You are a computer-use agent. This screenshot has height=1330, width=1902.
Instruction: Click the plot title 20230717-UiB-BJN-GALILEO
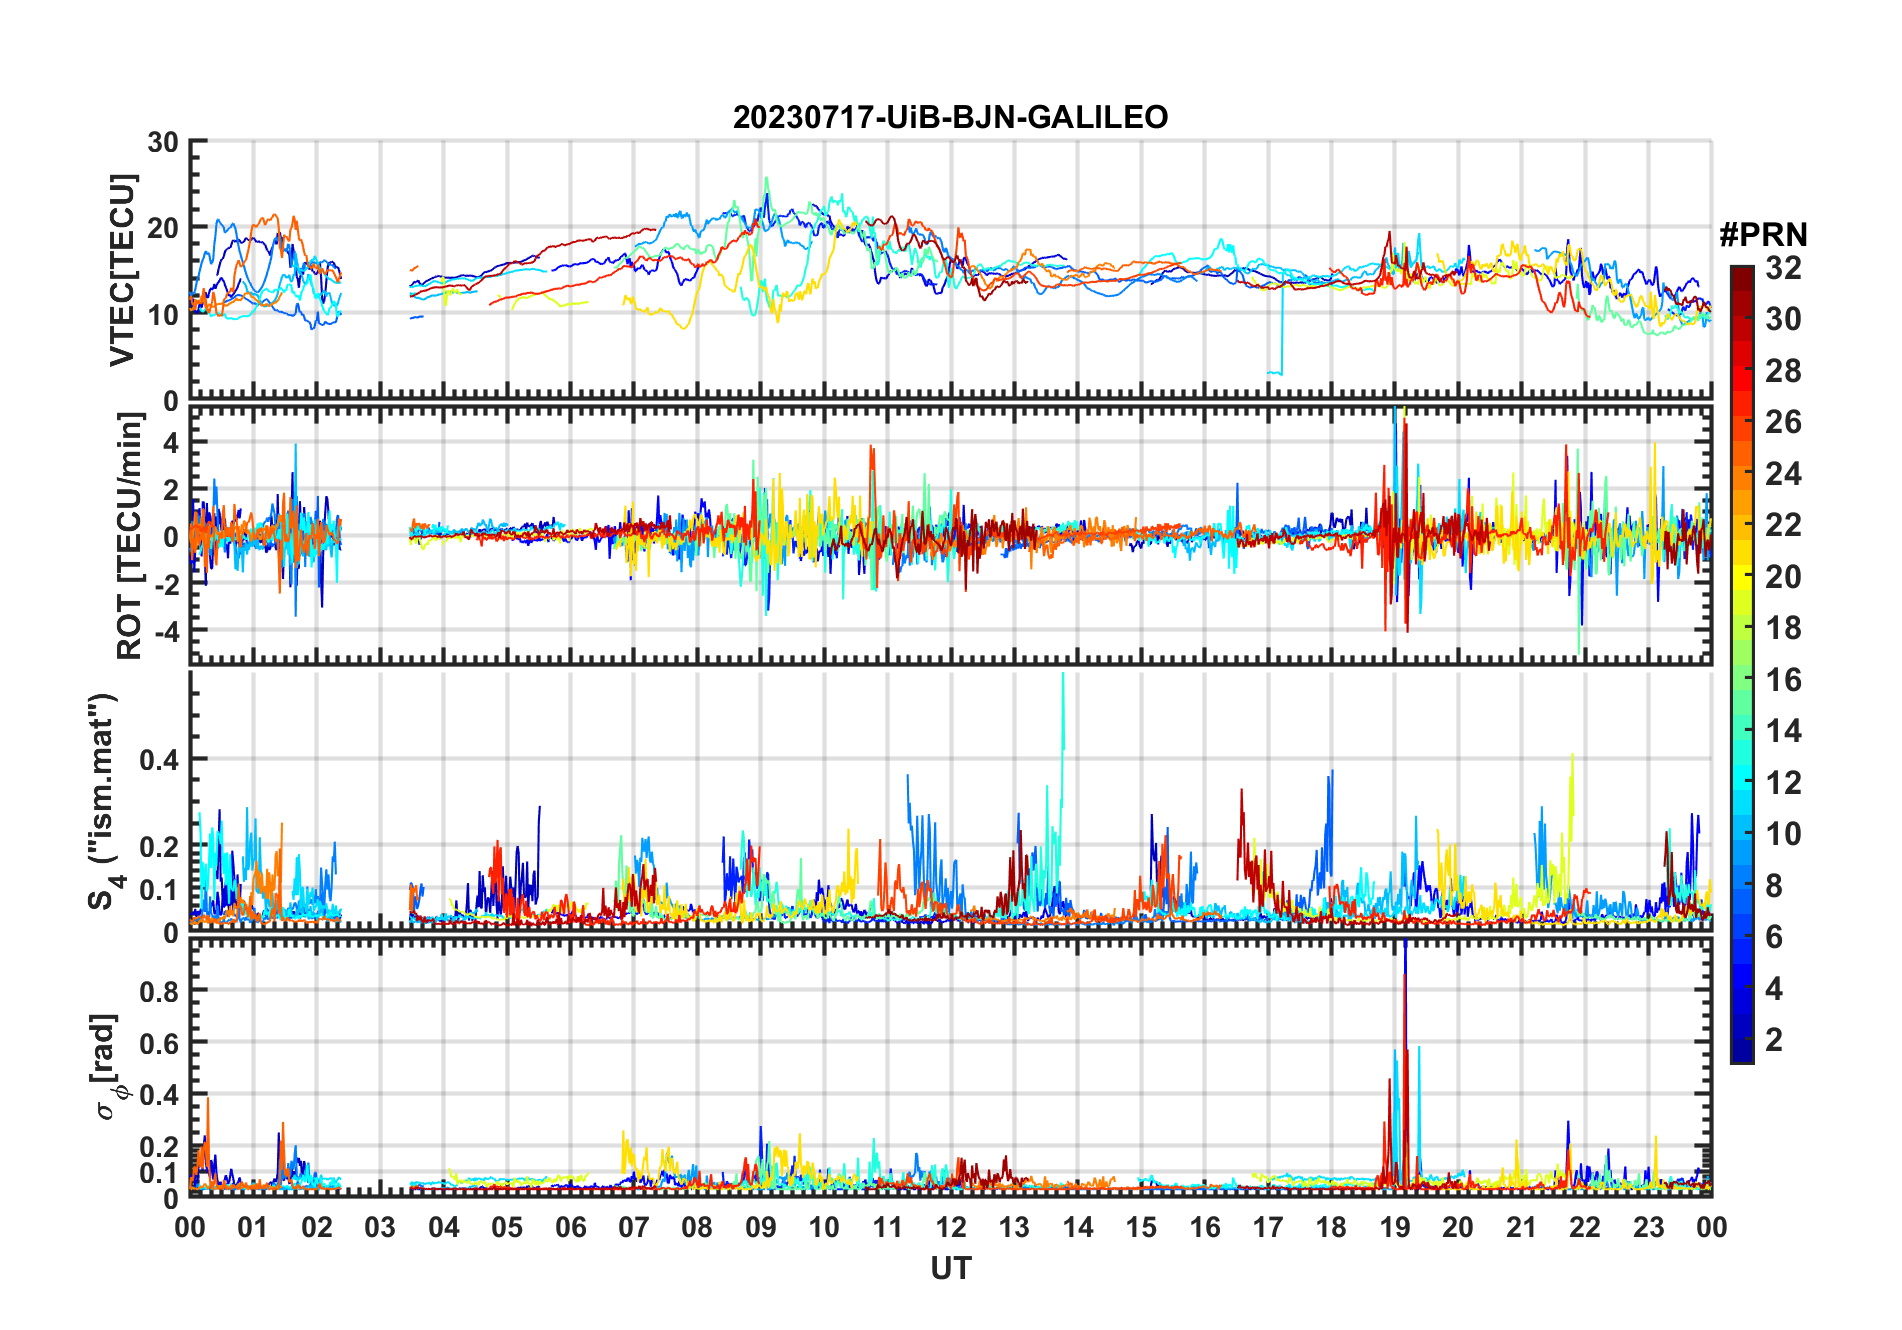coord(950,117)
